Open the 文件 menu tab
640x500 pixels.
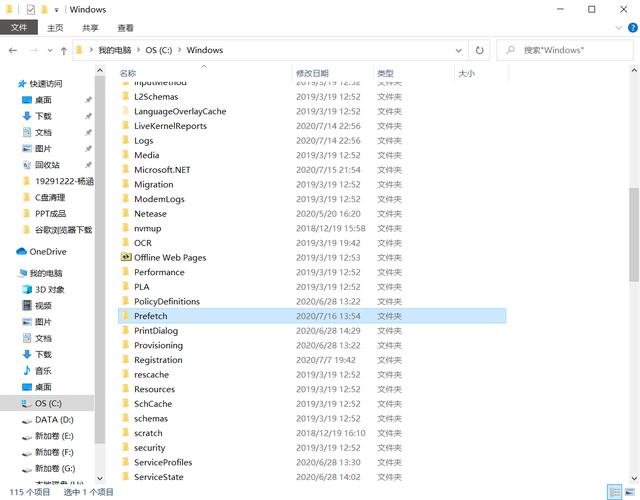point(19,28)
